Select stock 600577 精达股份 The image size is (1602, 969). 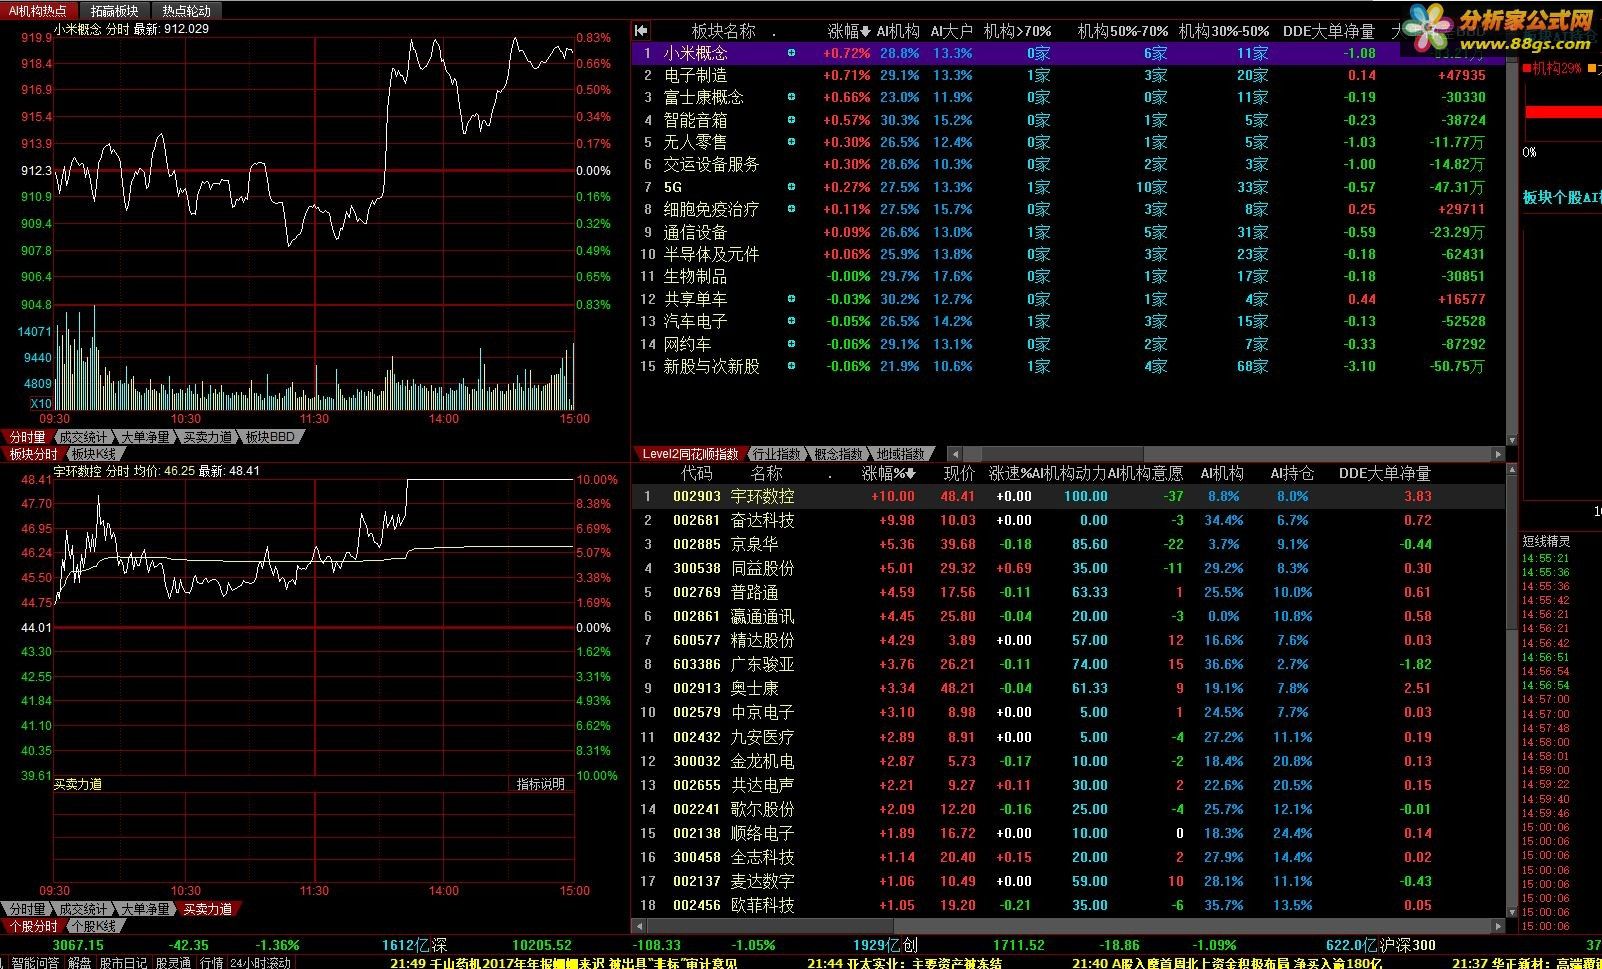[1068, 640]
